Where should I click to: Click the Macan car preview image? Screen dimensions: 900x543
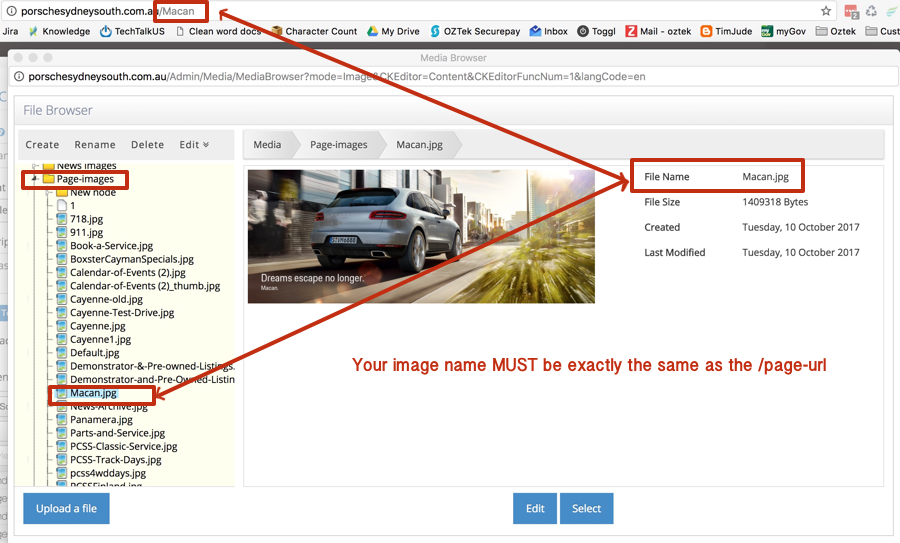[x=421, y=236]
